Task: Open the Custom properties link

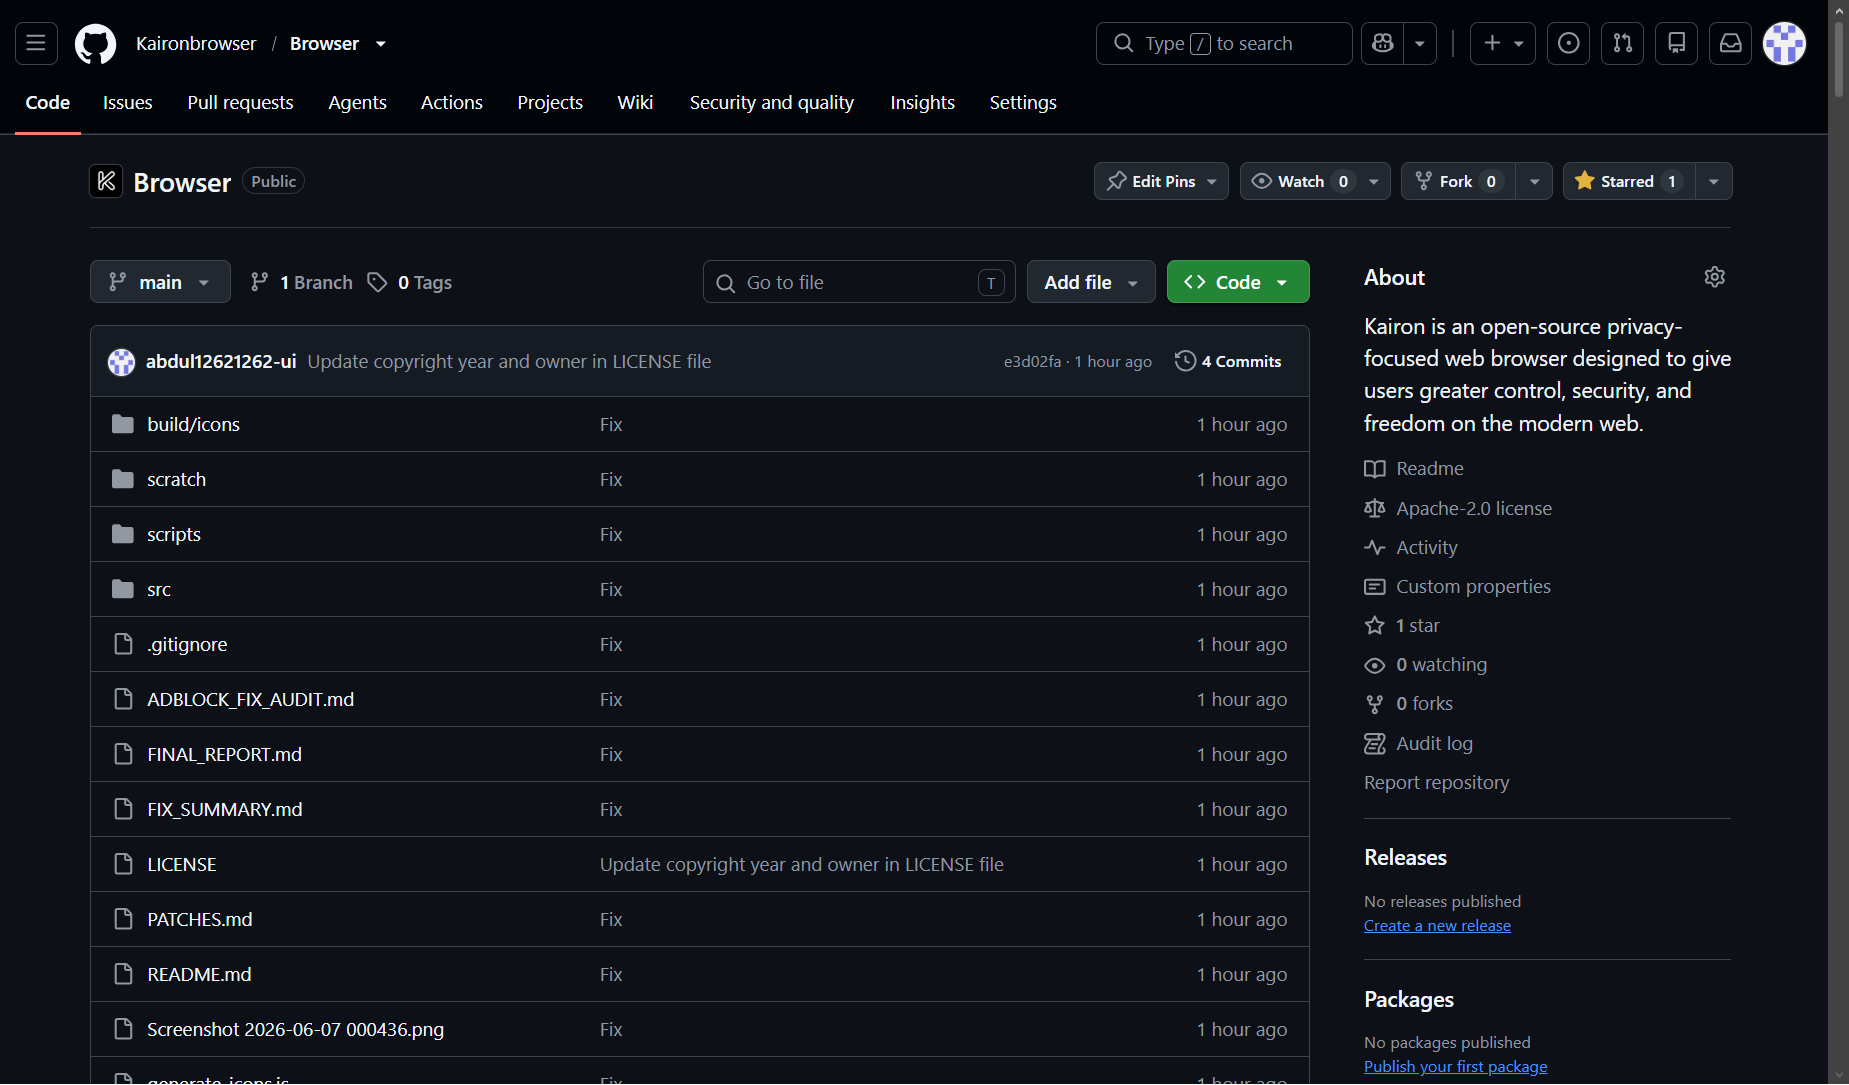Action: (x=1473, y=586)
